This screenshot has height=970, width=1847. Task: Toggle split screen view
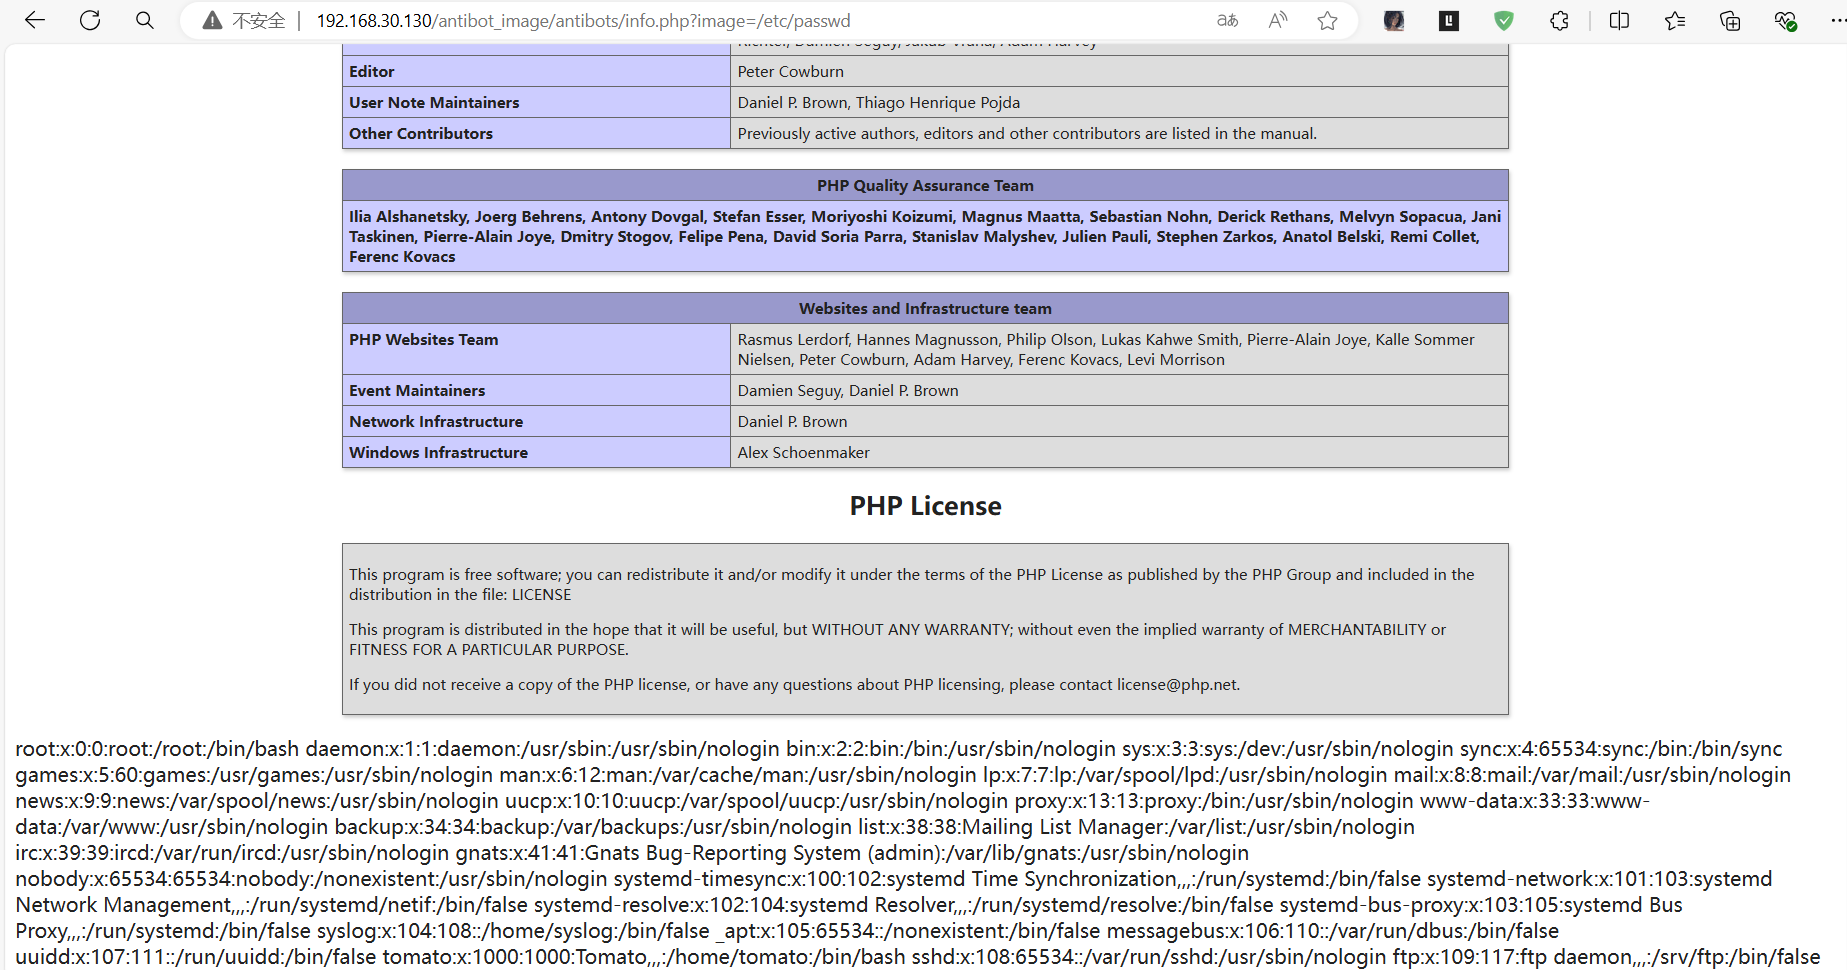[1620, 20]
